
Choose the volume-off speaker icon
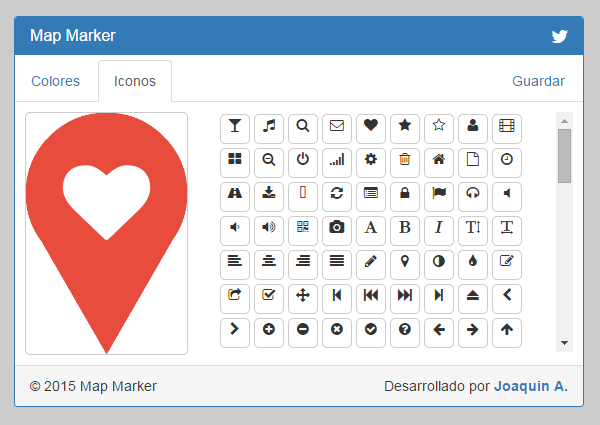[507, 197]
